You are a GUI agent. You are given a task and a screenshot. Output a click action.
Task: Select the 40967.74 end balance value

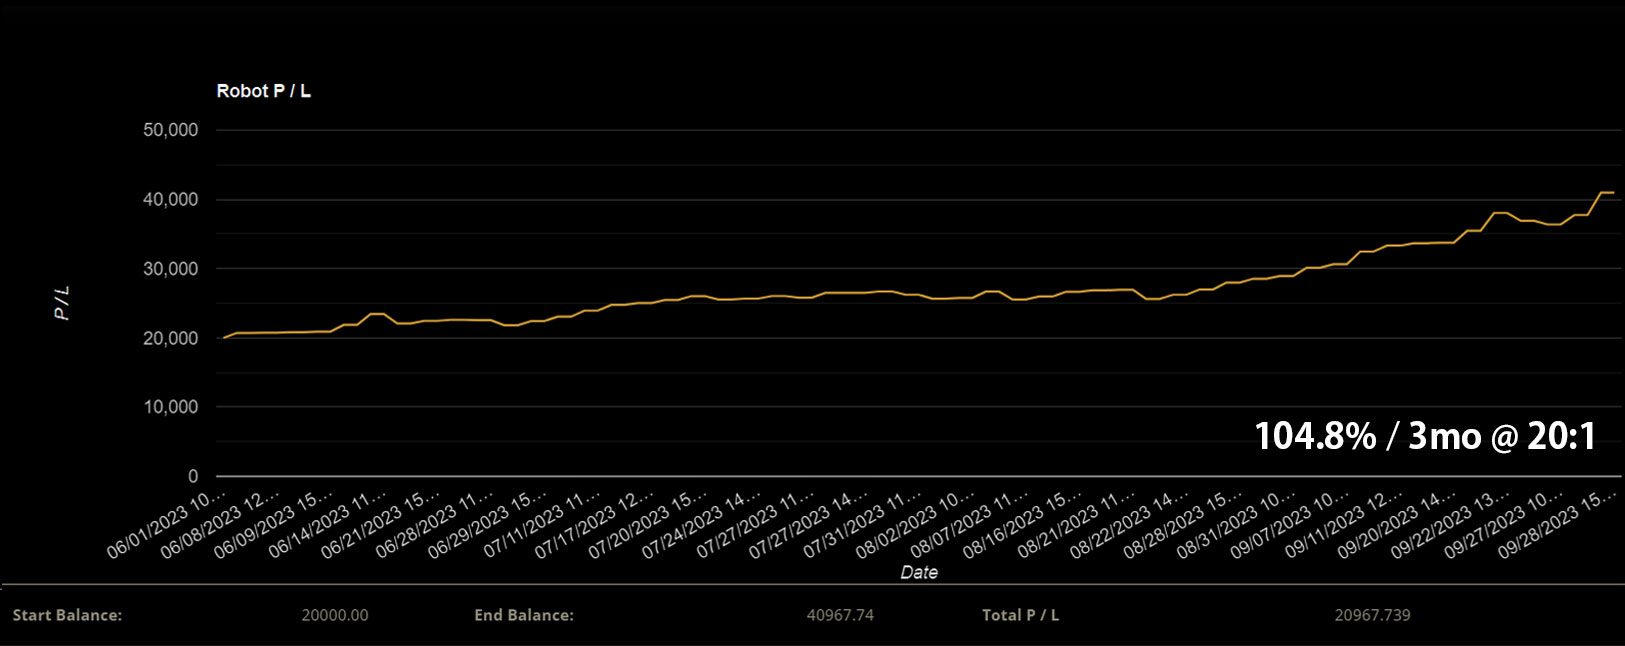point(840,615)
